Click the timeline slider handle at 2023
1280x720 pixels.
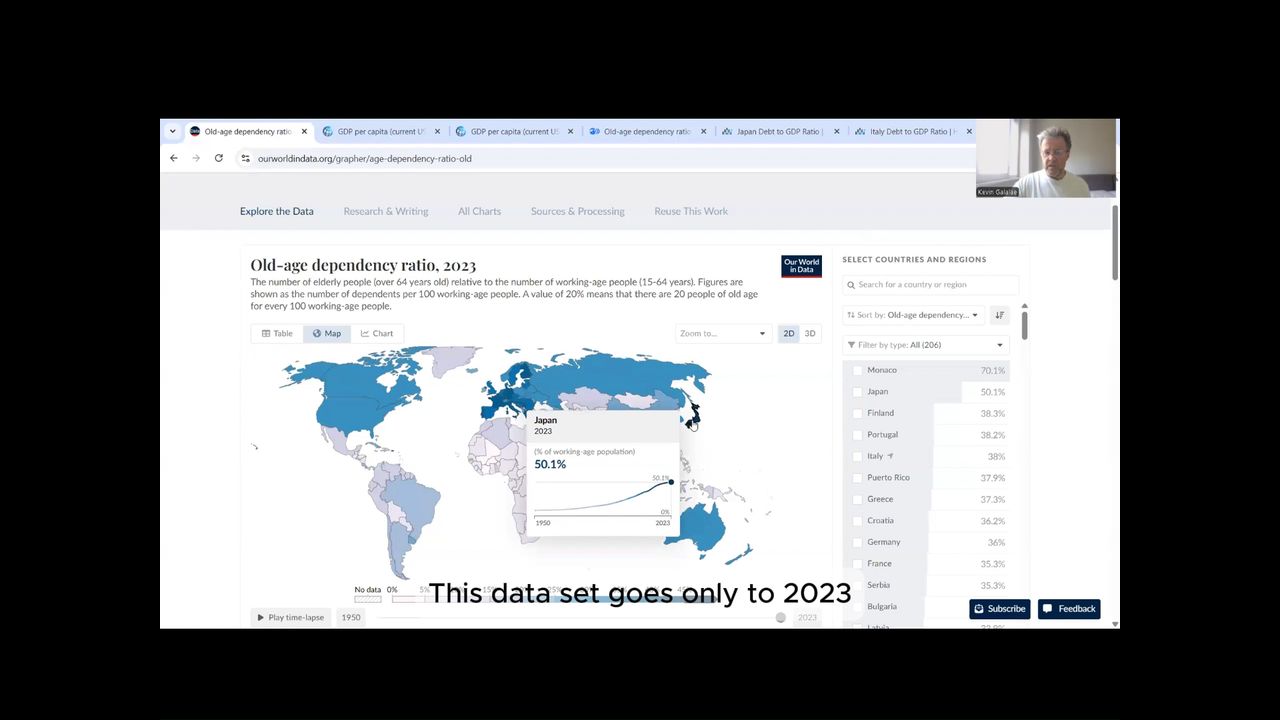pos(781,617)
